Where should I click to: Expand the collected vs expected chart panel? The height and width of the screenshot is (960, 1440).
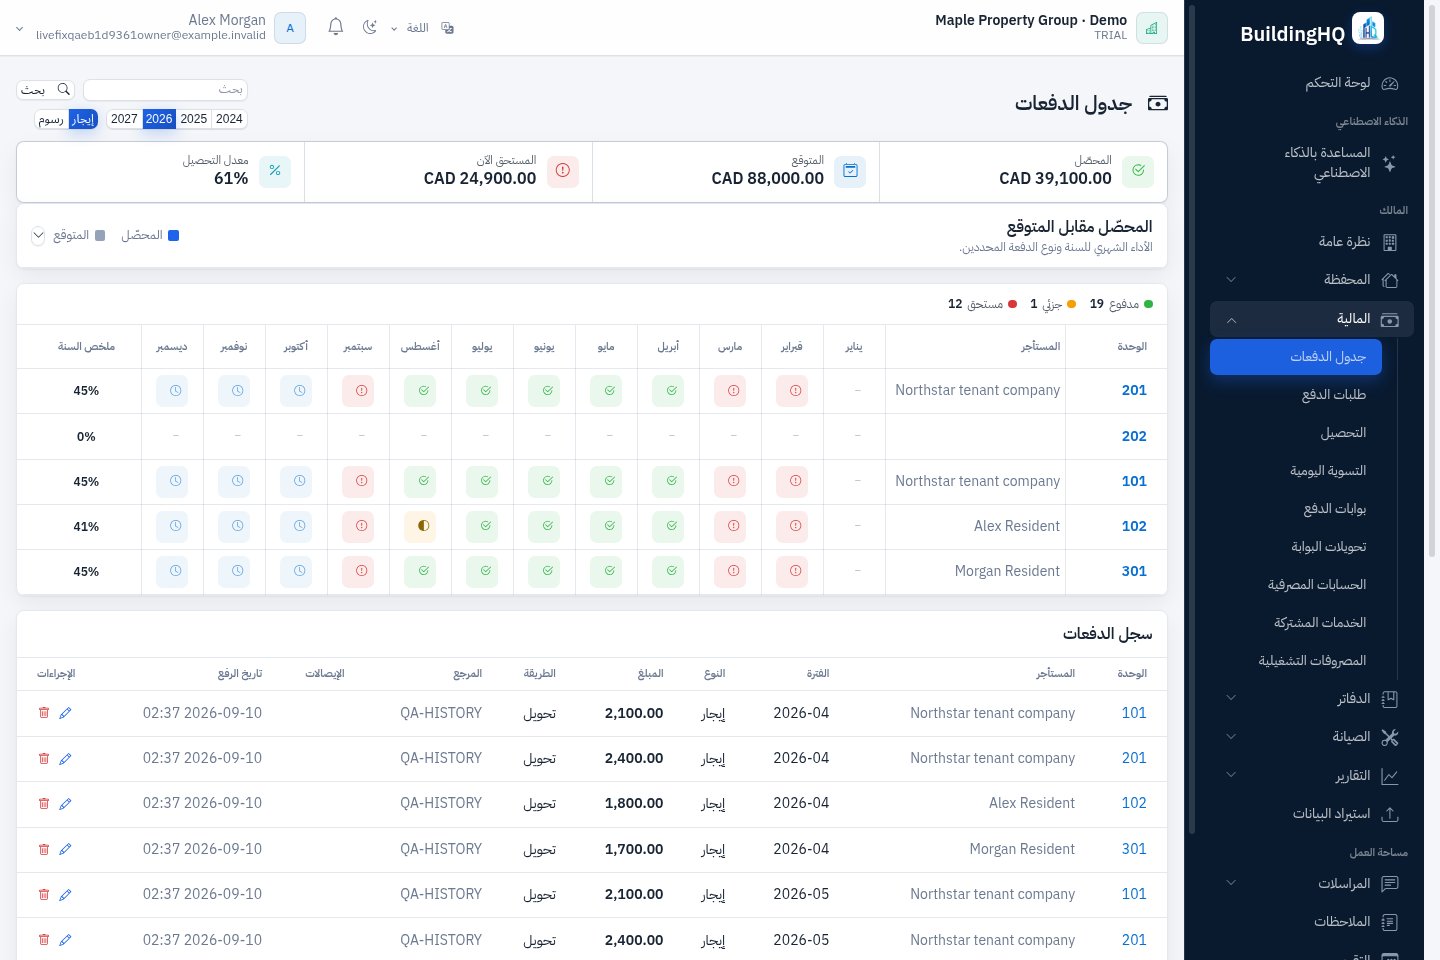click(x=38, y=236)
